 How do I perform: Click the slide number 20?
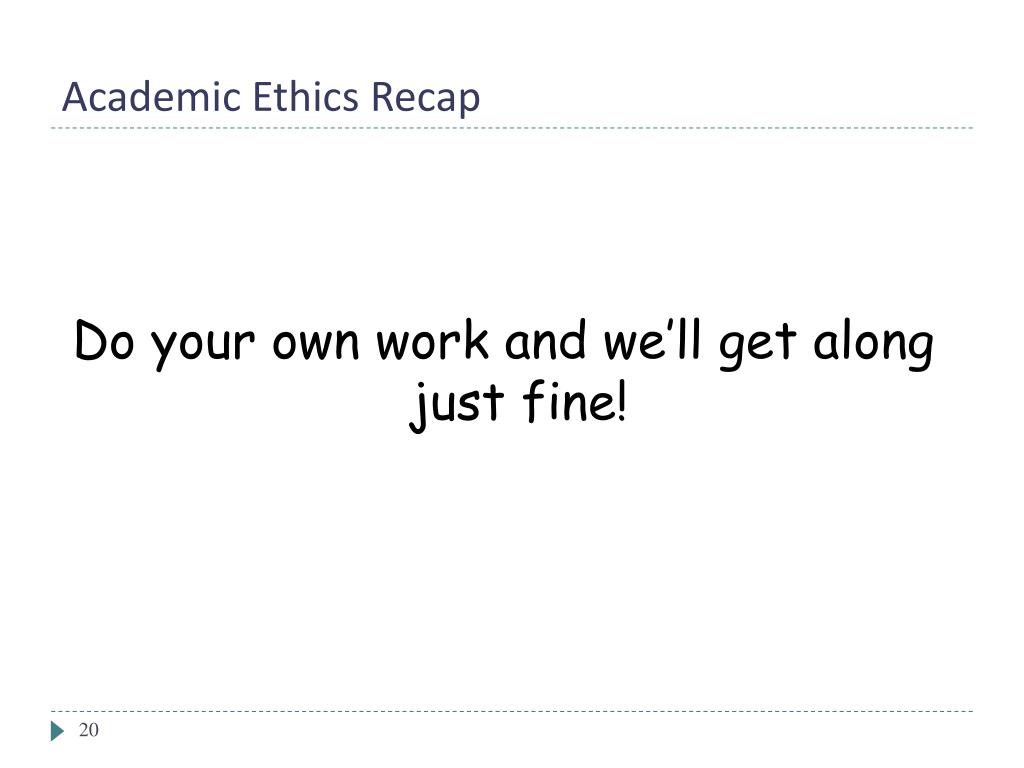(x=89, y=730)
